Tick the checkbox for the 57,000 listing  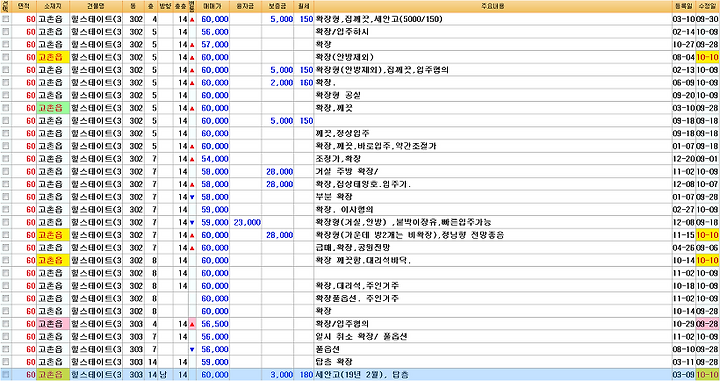point(6,45)
